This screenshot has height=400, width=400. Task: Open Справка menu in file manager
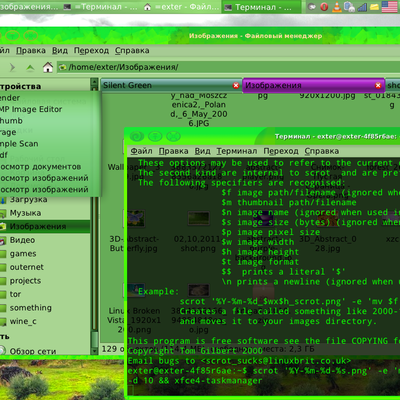pos(132,51)
